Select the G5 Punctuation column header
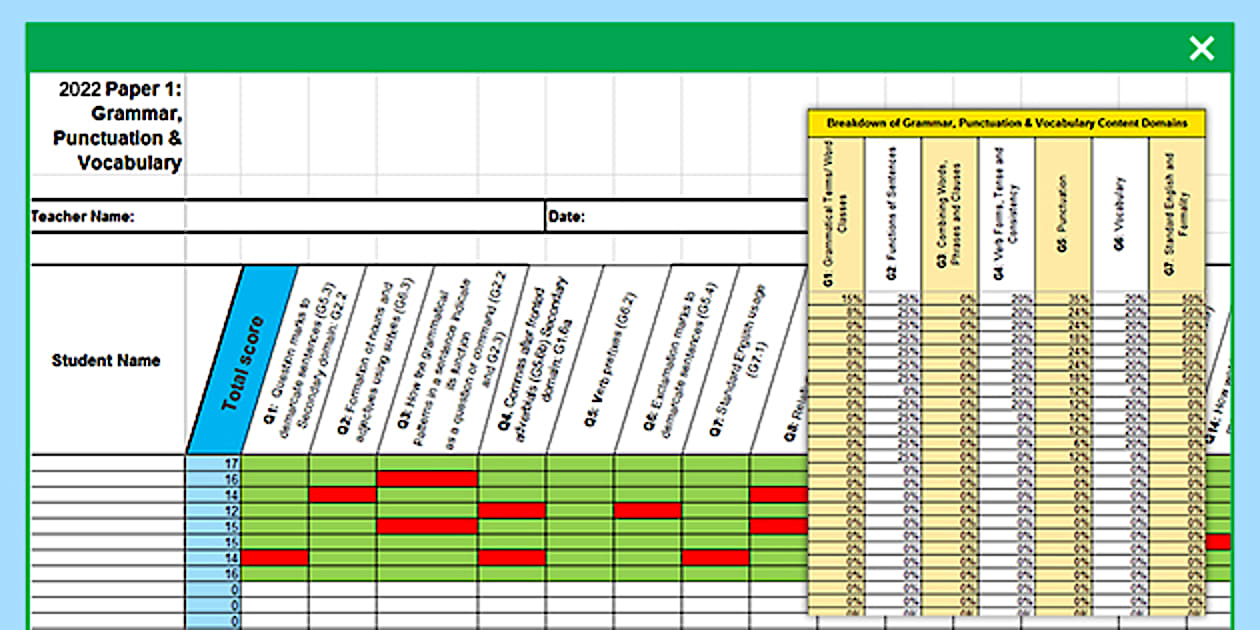This screenshot has width=1260, height=630. tap(1063, 215)
